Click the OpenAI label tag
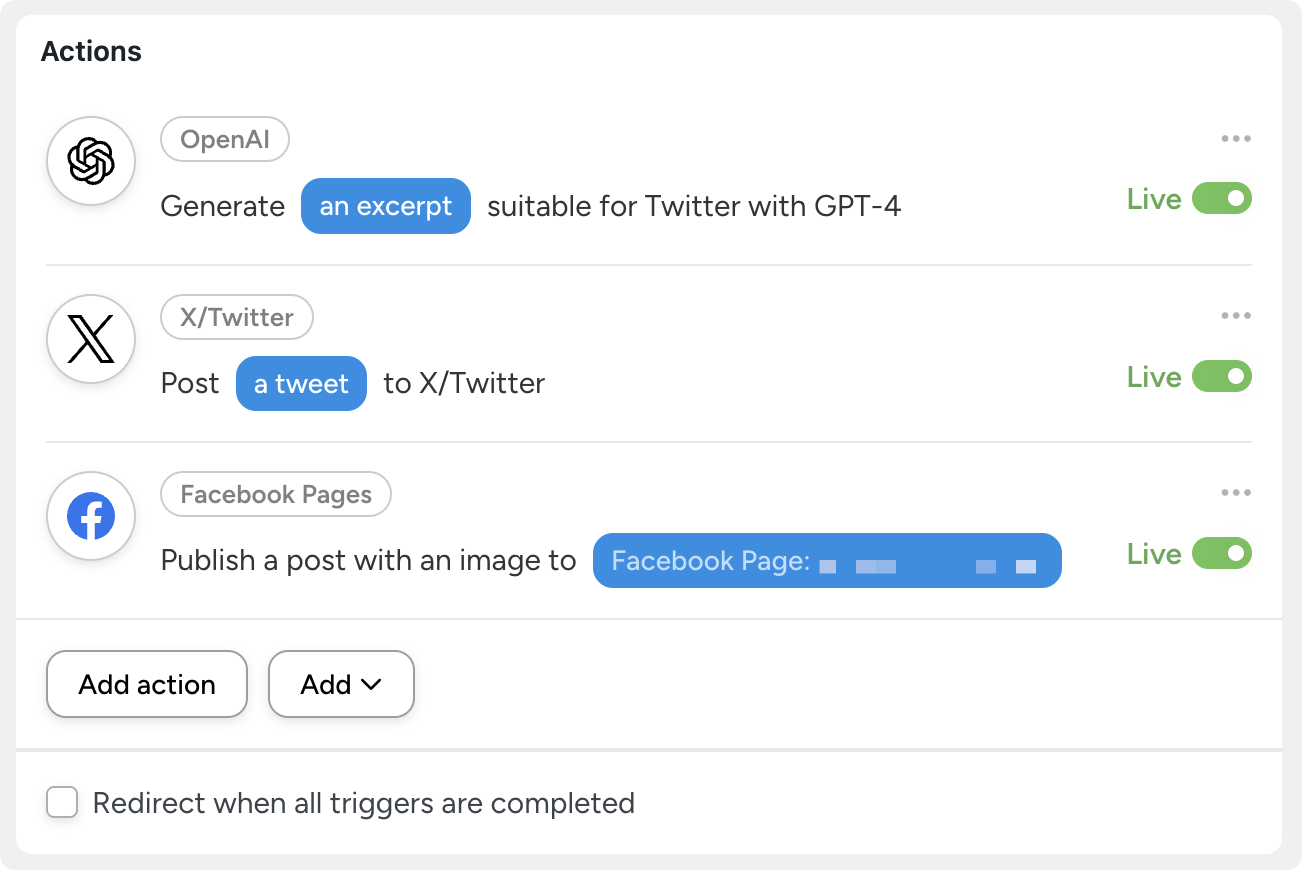The height and width of the screenshot is (870, 1302). 225,140
